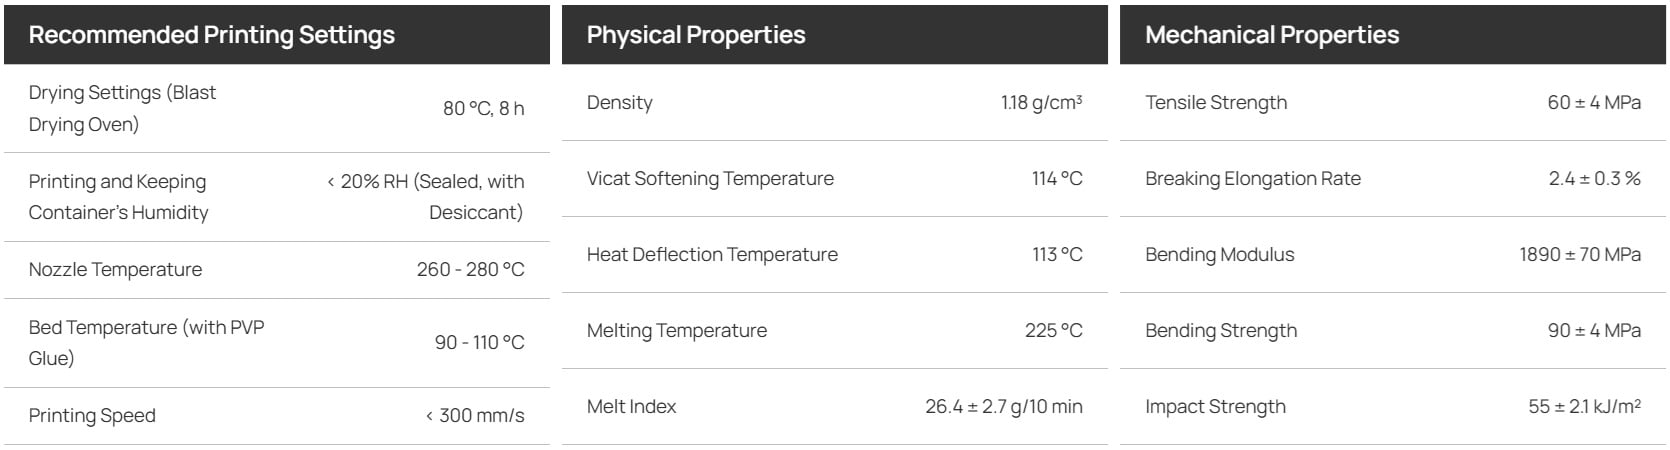
Task: Select the < 300 mm/s value
Action: [474, 416]
